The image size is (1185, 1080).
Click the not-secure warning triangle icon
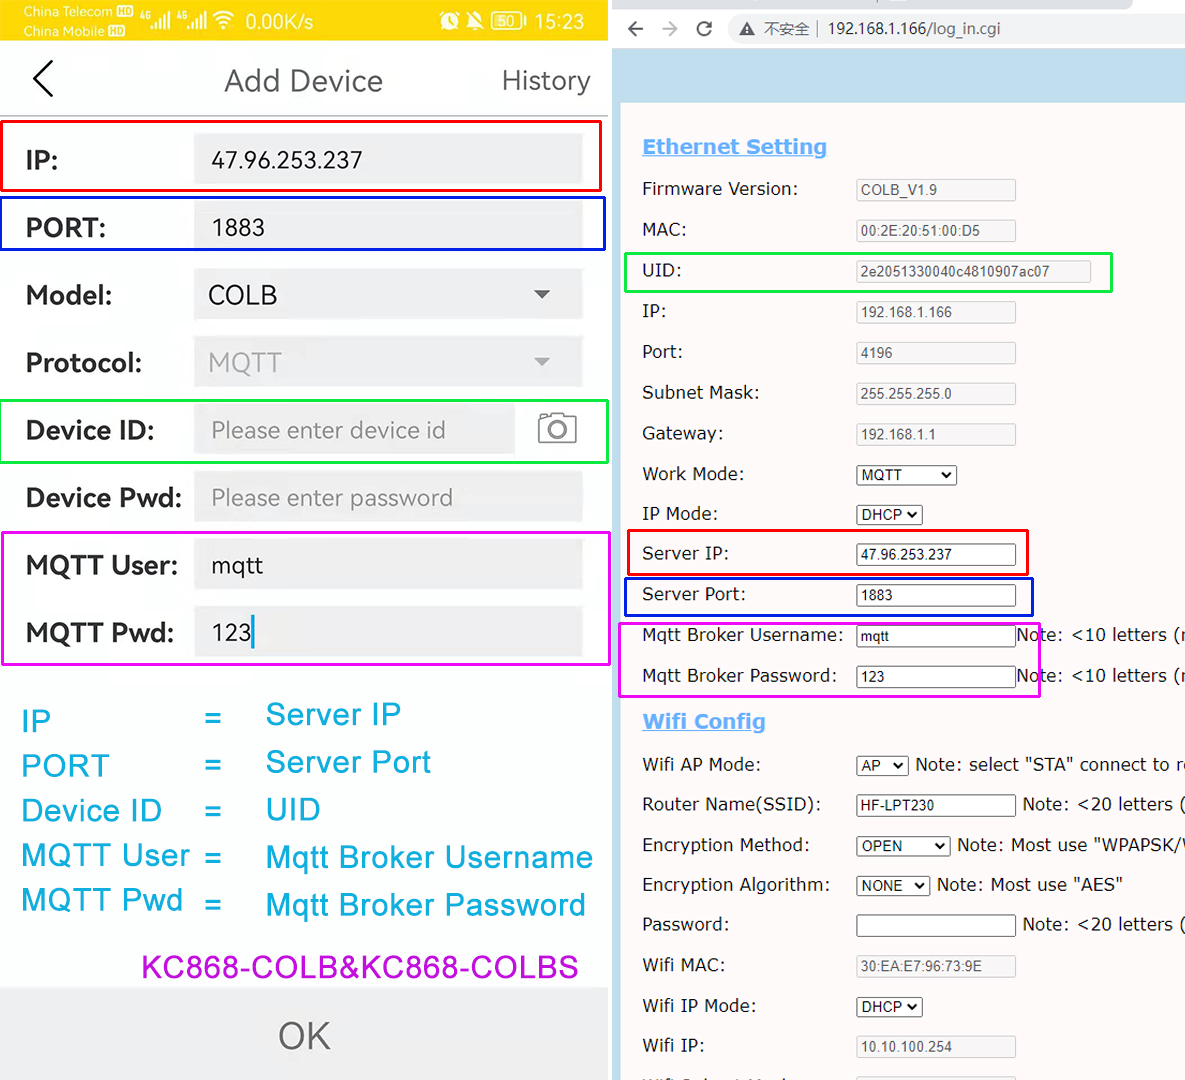[x=746, y=29]
